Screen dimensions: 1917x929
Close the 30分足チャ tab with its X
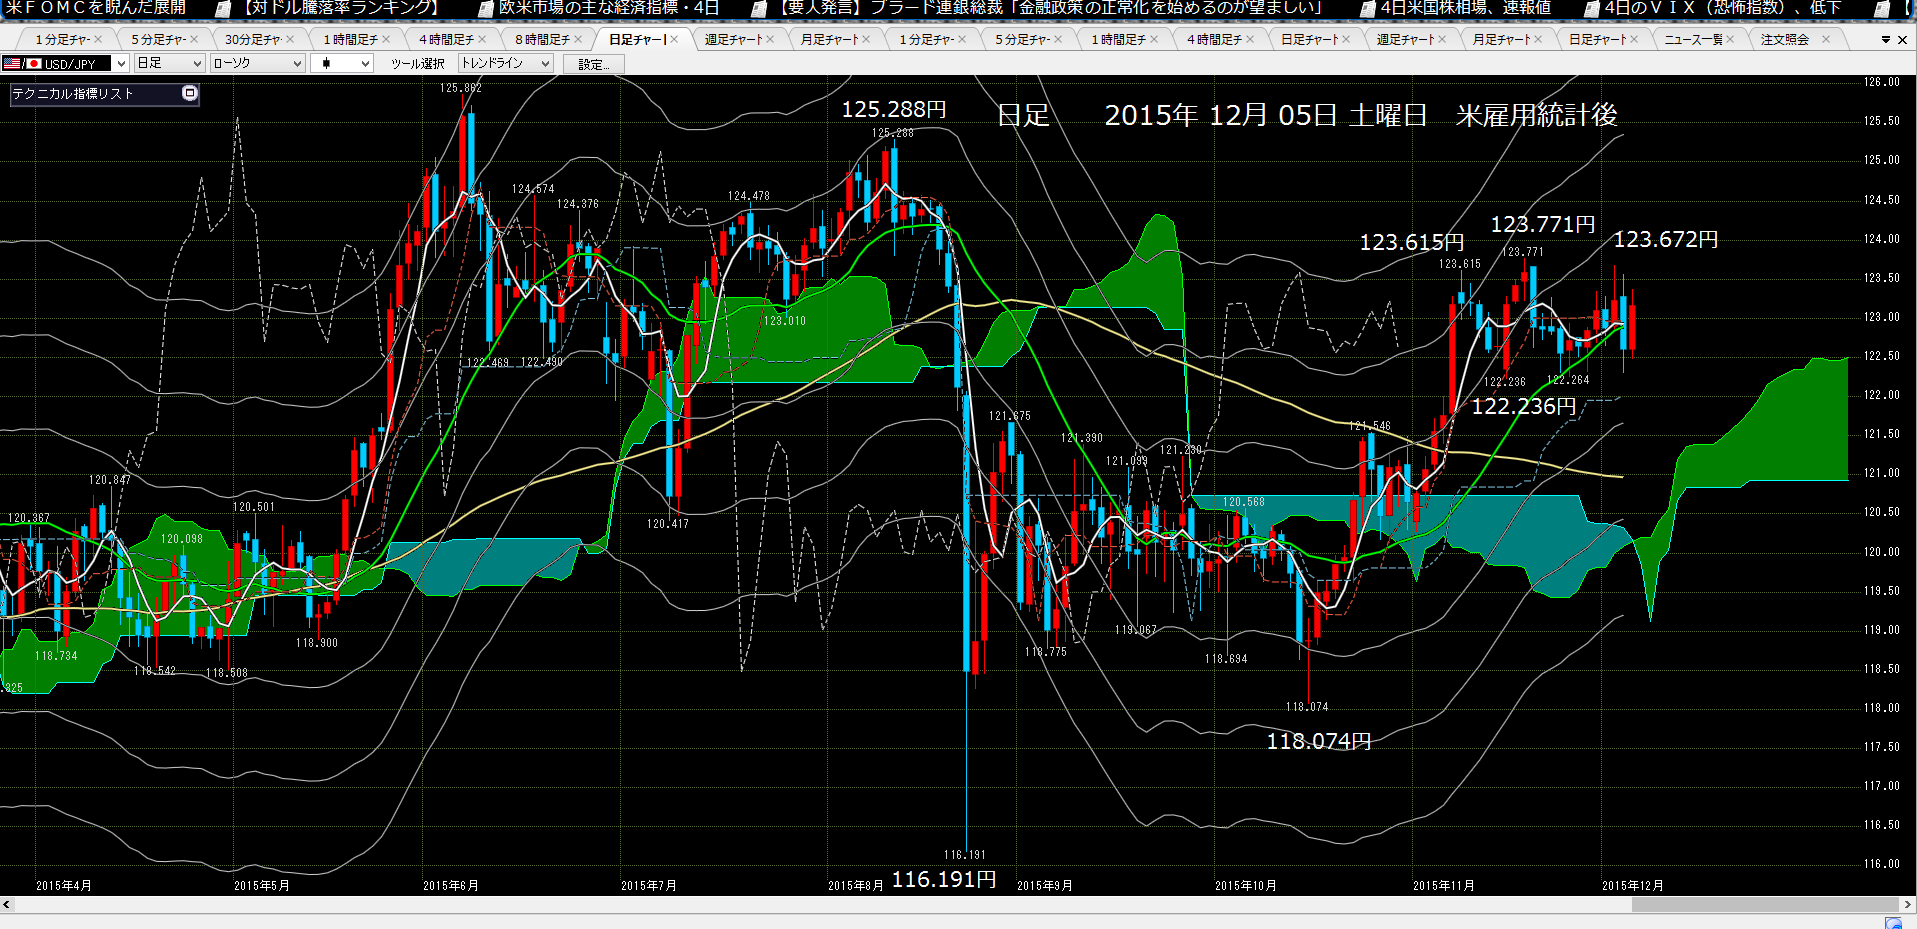(290, 39)
